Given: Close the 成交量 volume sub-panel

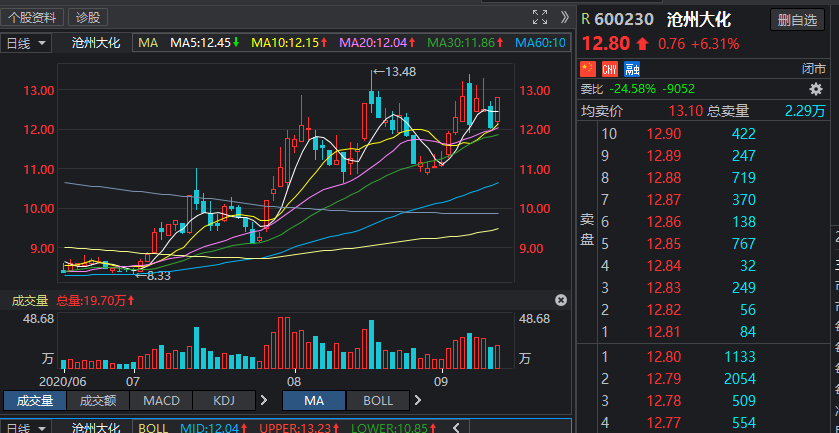Looking at the screenshot, I should click(x=560, y=300).
